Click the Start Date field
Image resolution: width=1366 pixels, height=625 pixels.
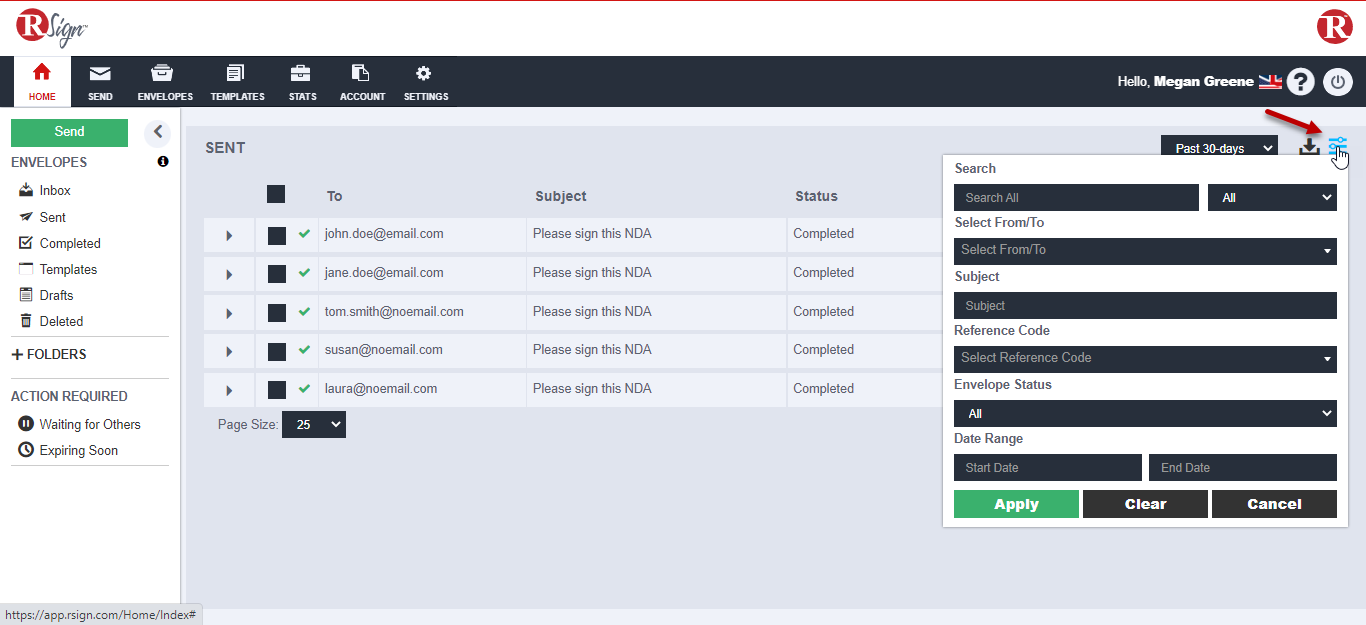pos(1047,467)
